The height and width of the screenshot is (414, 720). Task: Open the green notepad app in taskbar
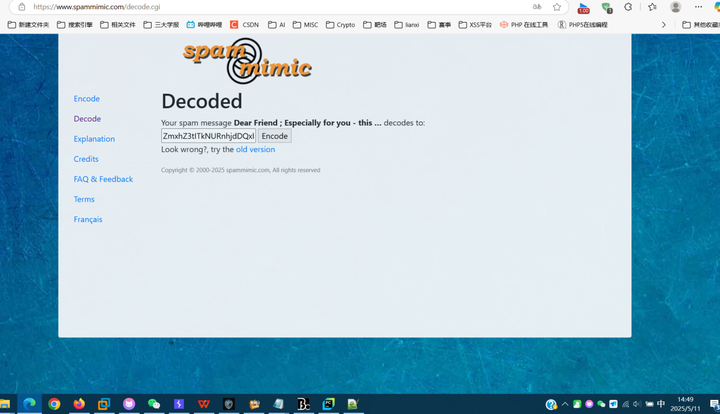coord(353,404)
